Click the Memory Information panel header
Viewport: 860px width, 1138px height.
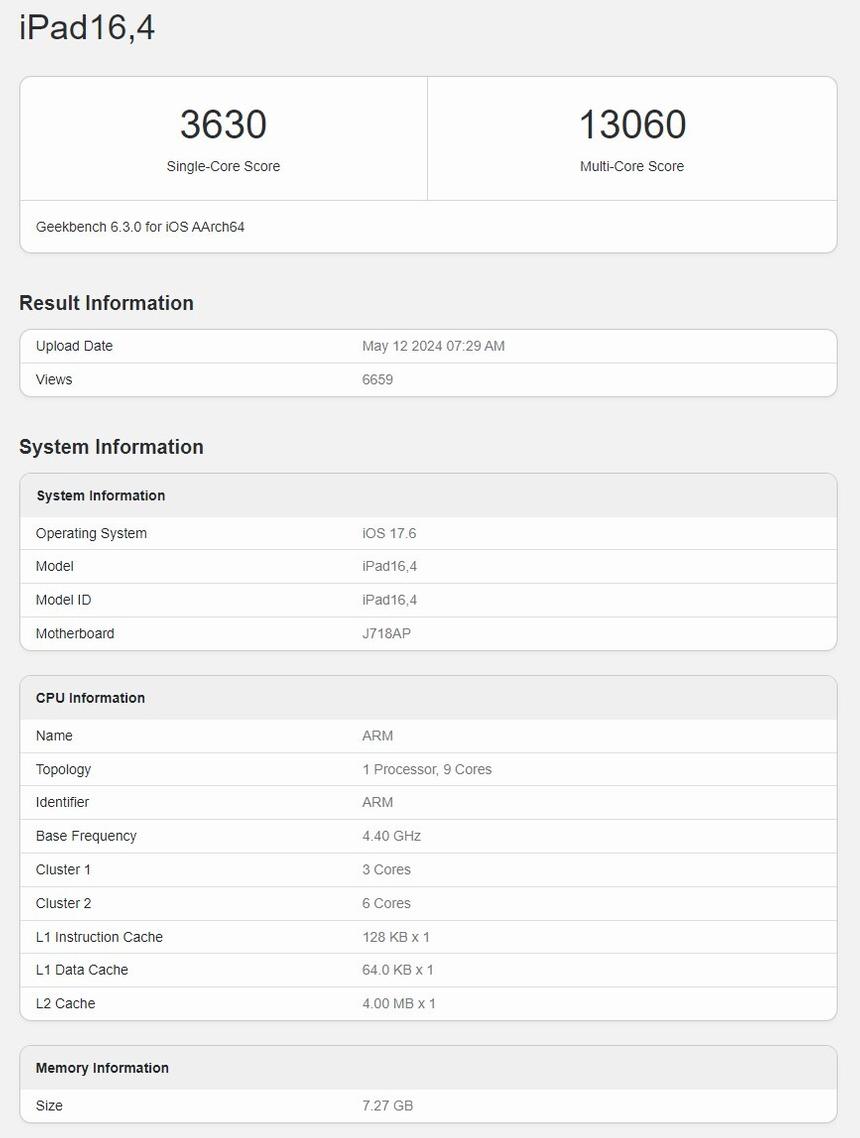point(101,1067)
